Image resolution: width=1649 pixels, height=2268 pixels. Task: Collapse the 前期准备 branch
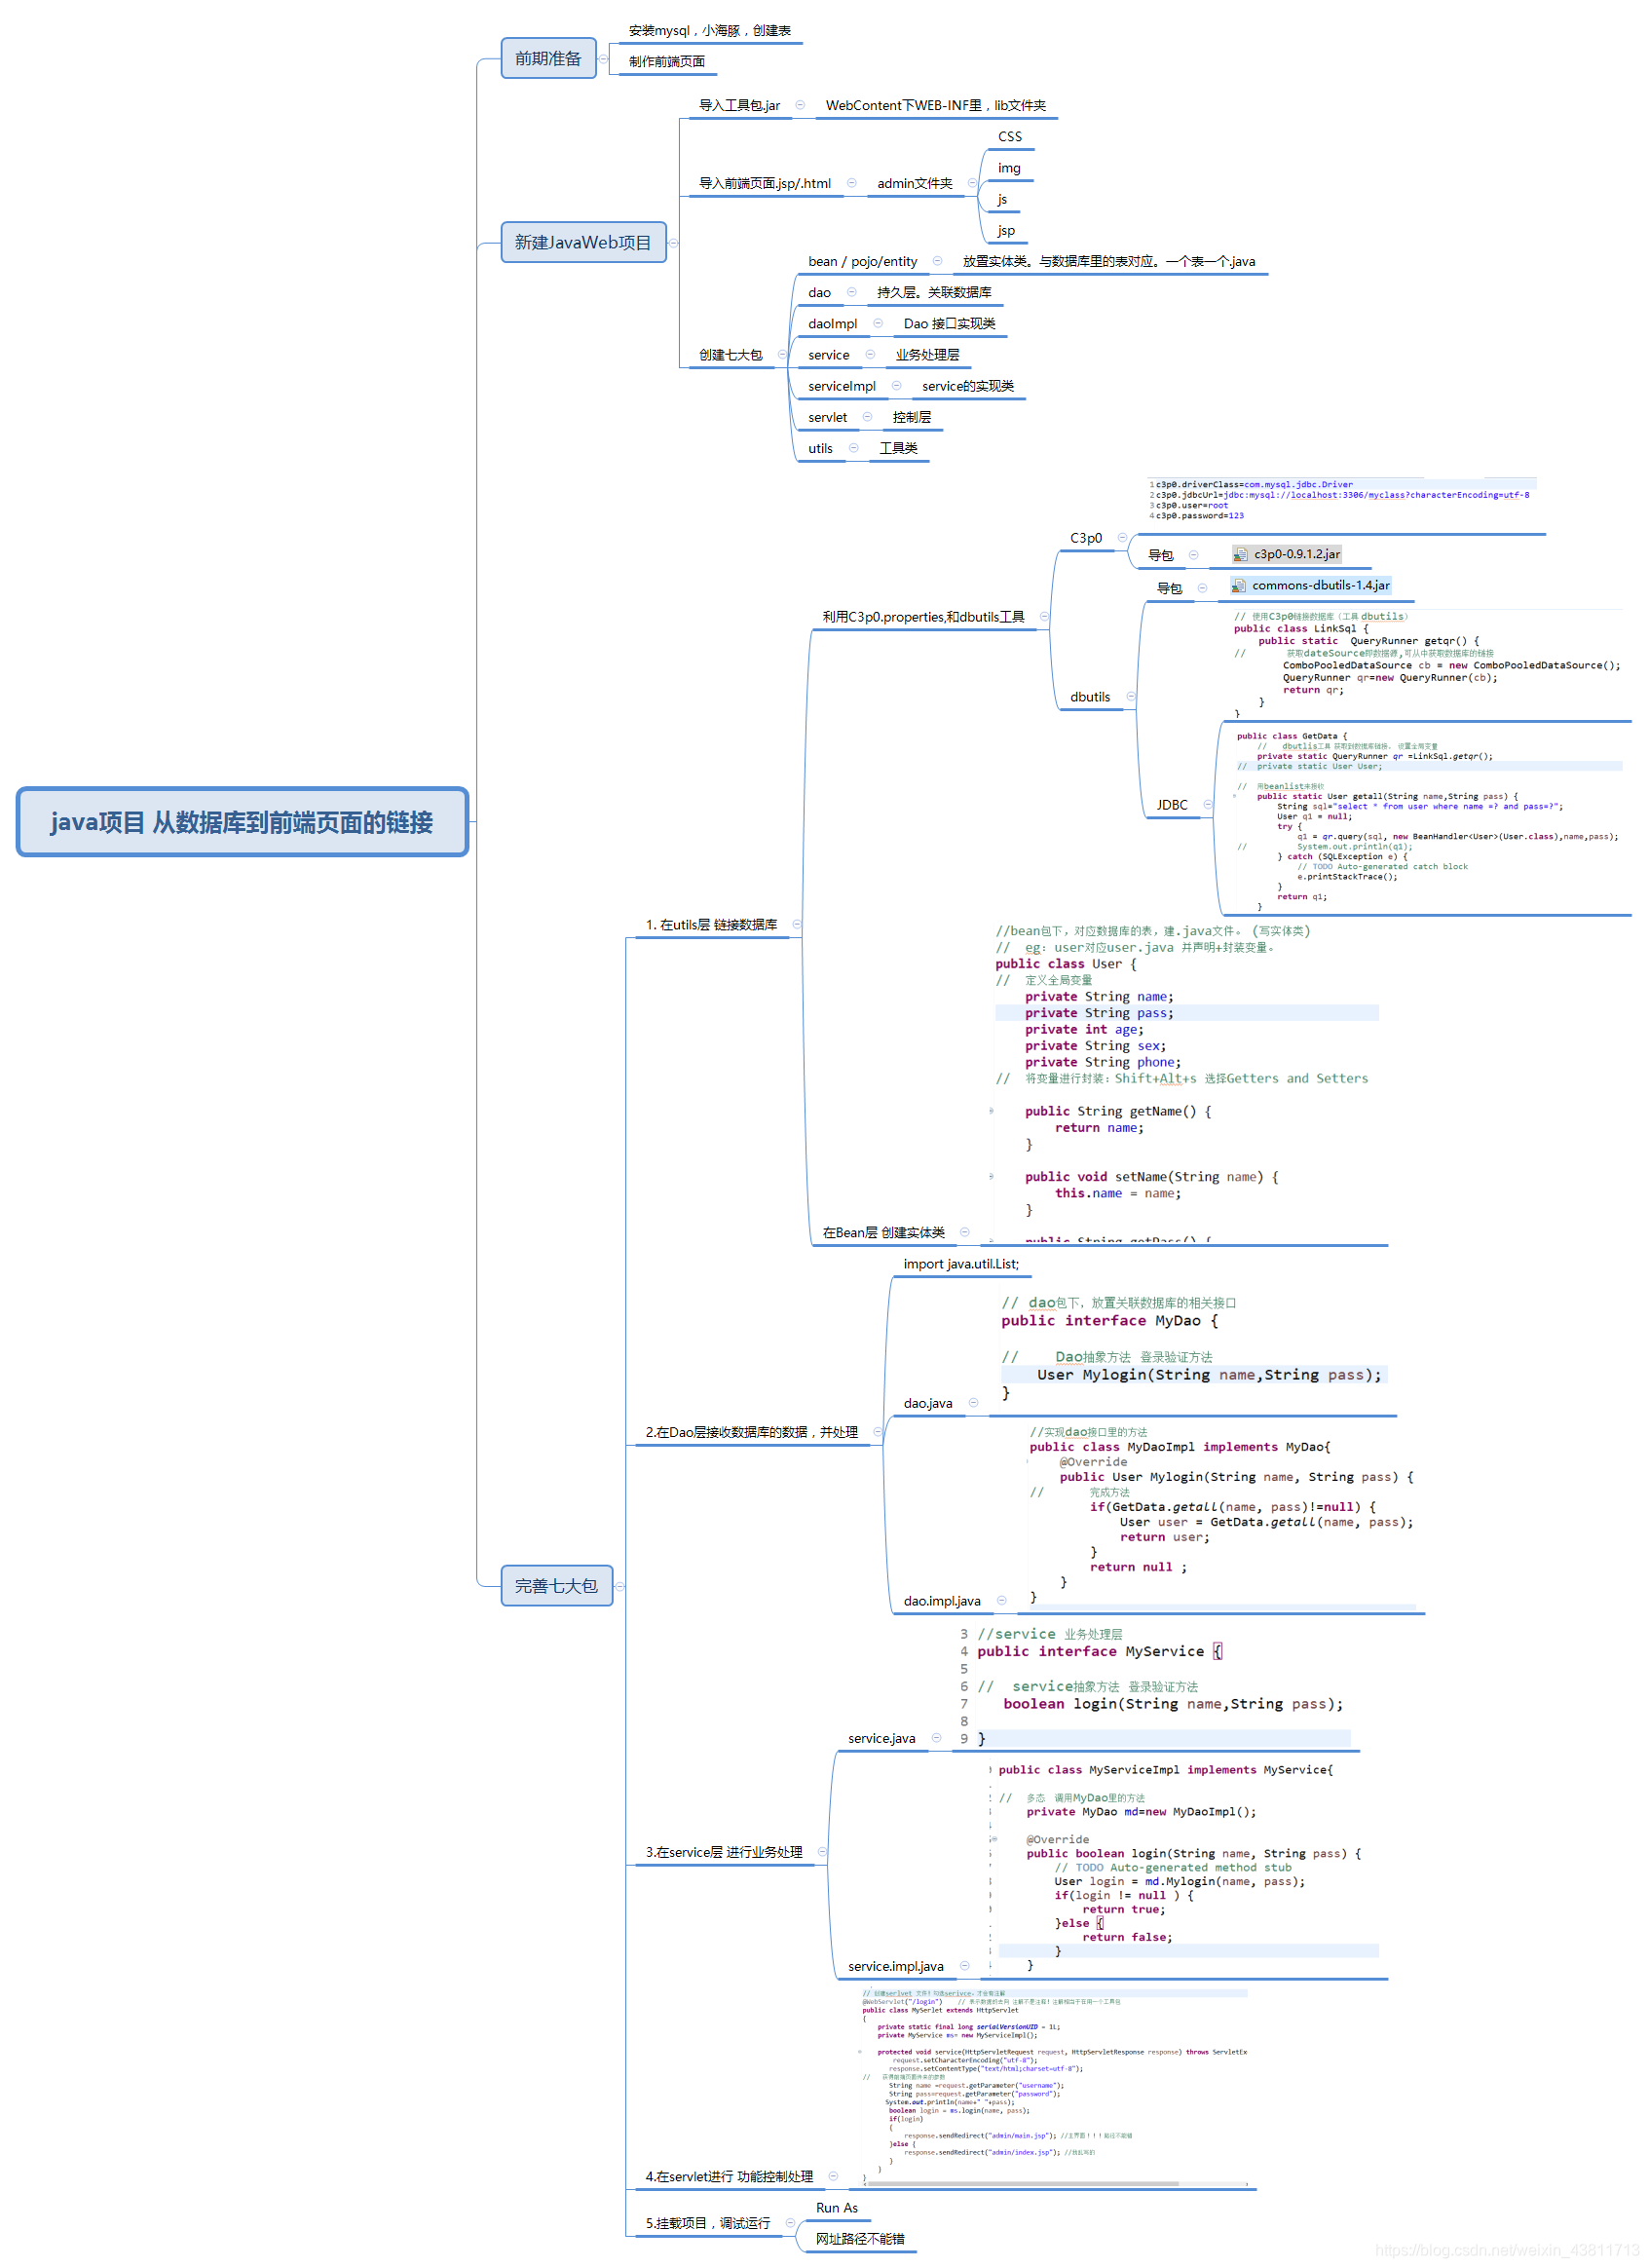coord(603,59)
